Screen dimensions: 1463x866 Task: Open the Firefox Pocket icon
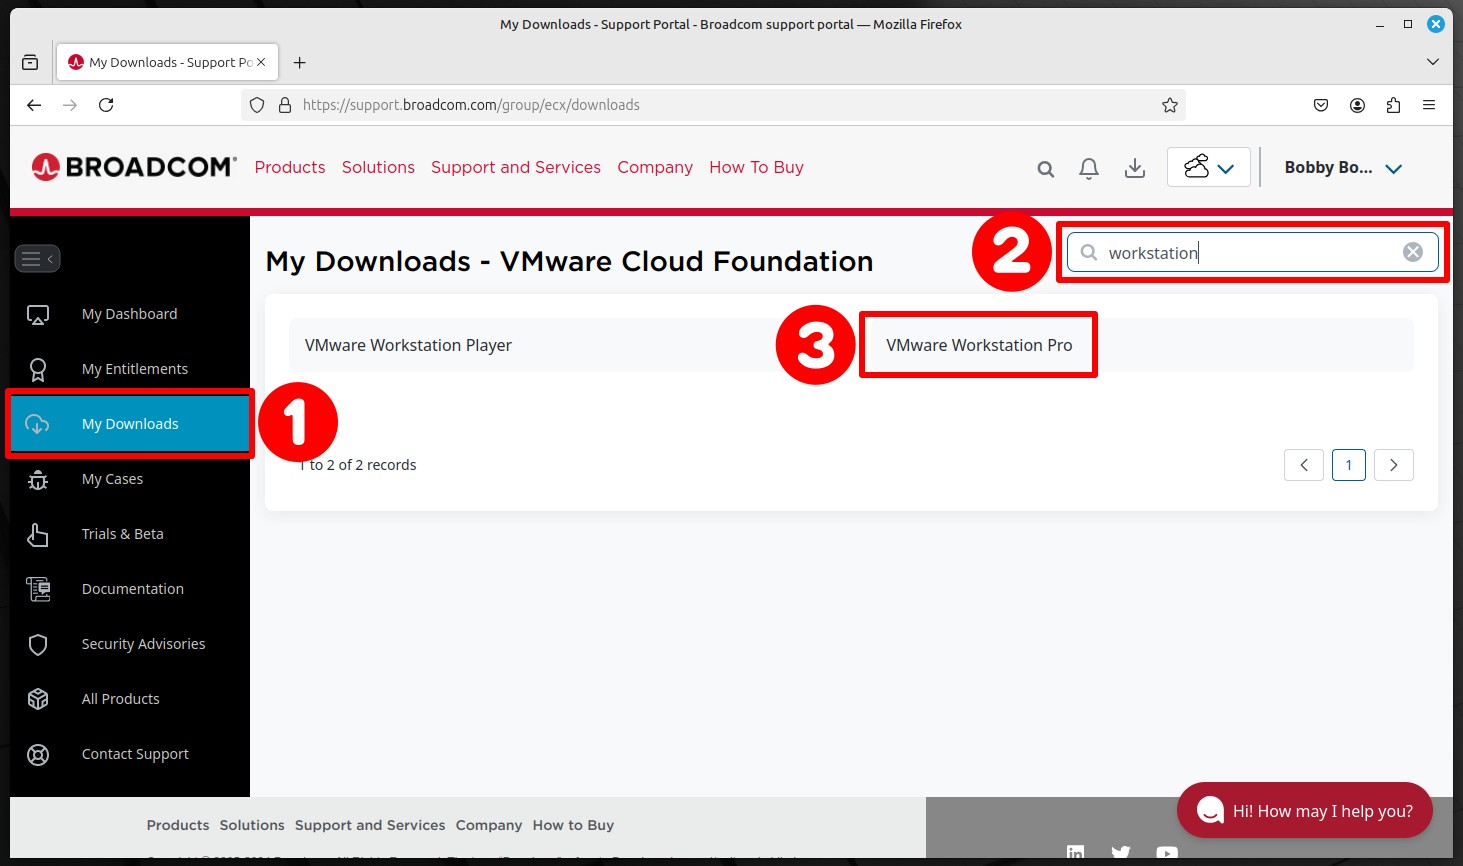[x=1321, y=105]
